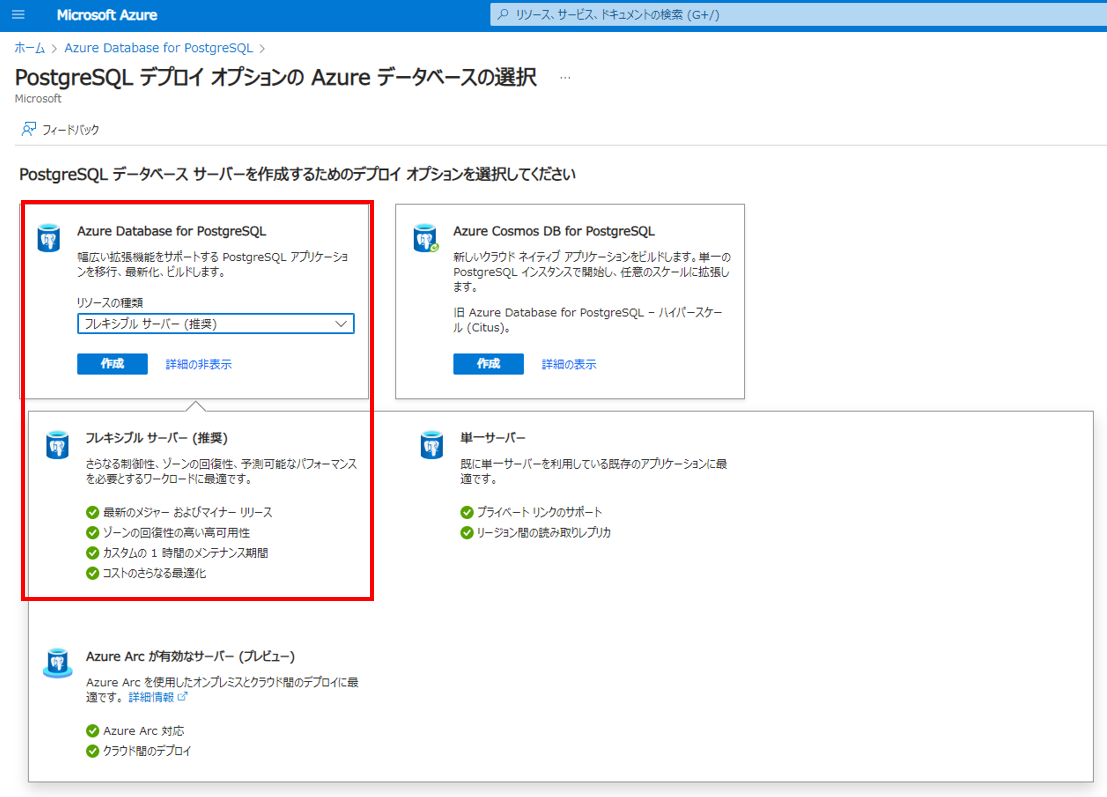Open the ellipsis more options beside title
Screen dimensions: 1107x797
(565, 78)
